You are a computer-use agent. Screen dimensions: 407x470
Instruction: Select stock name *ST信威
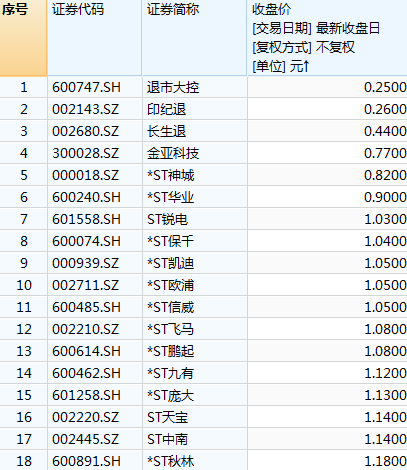(170, 307)
